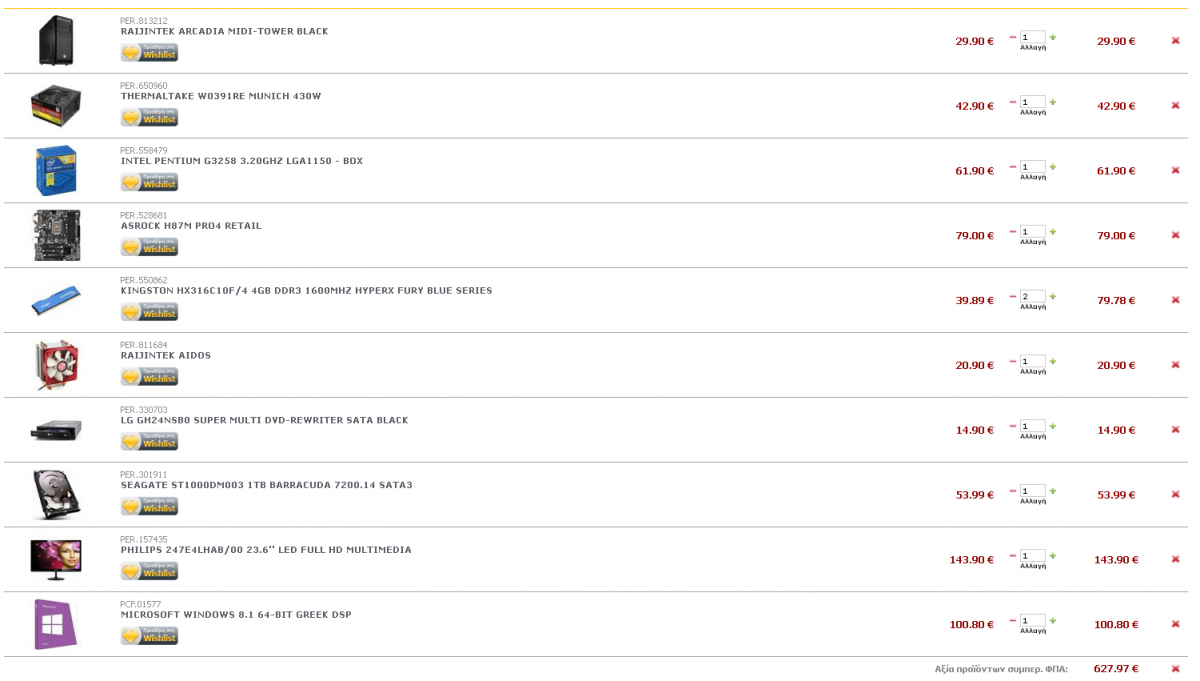Add ASRock H87M Pro4 to Wishlist
The image size is (1200, 681).
tap(149, 247)
